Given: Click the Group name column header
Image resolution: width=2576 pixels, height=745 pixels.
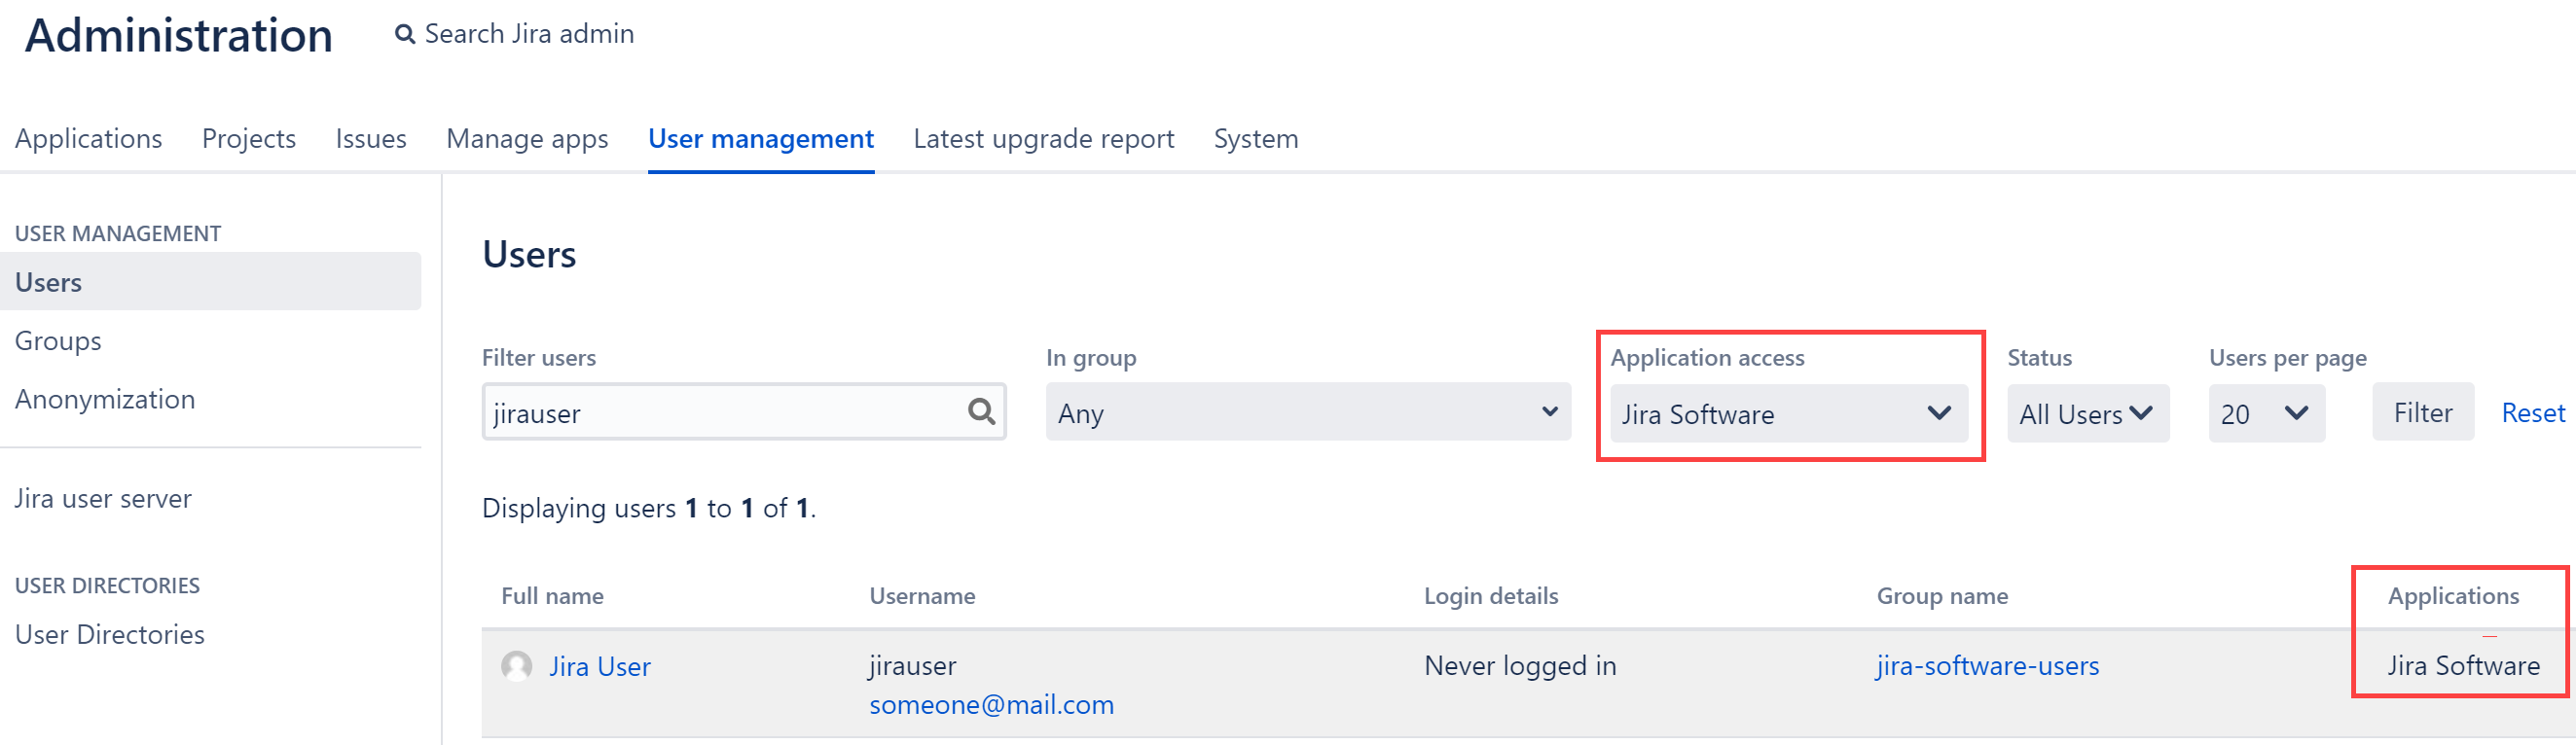Looking at the screenshot, I should coord(1942,596).
